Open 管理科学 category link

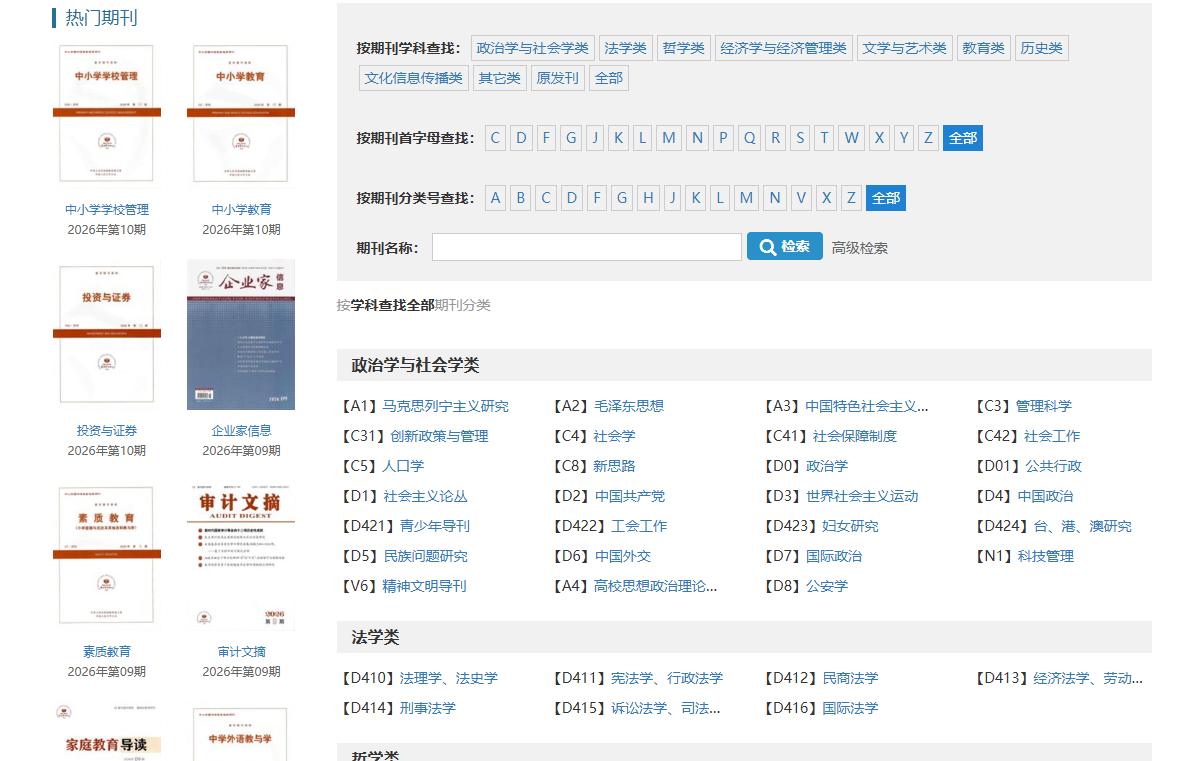tap(1043, 406)
